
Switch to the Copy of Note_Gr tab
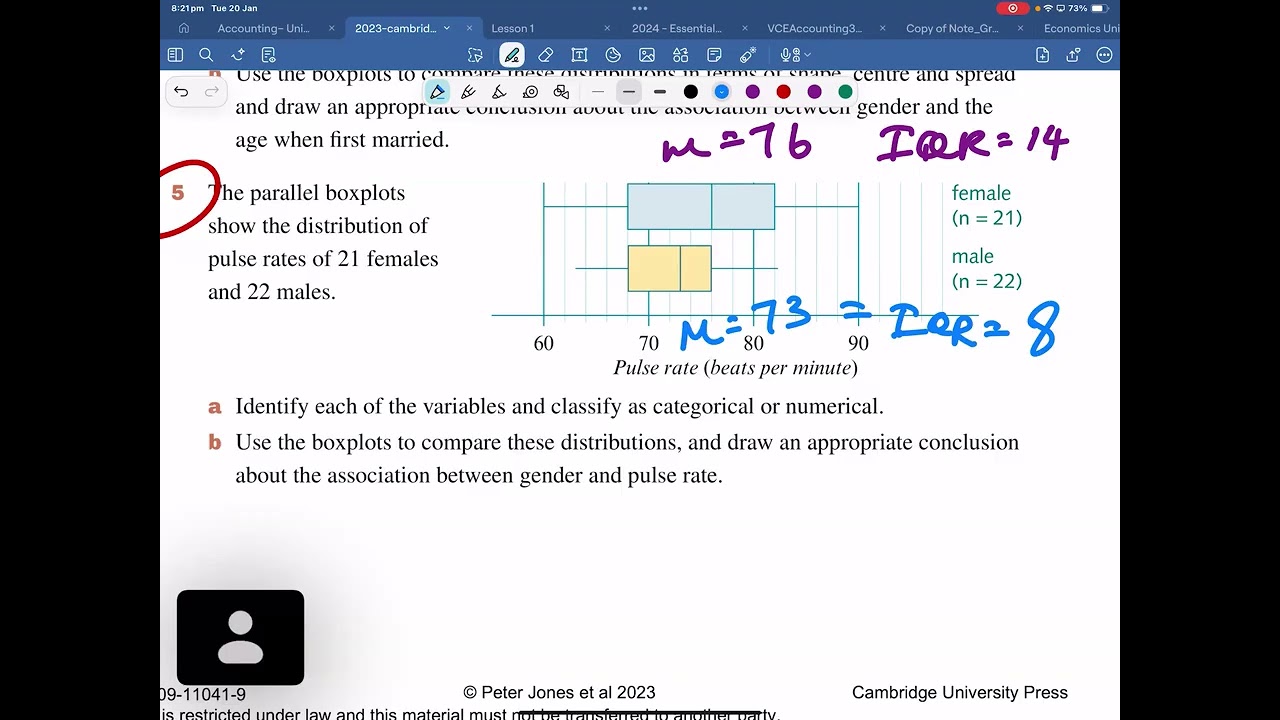[952, 28]
